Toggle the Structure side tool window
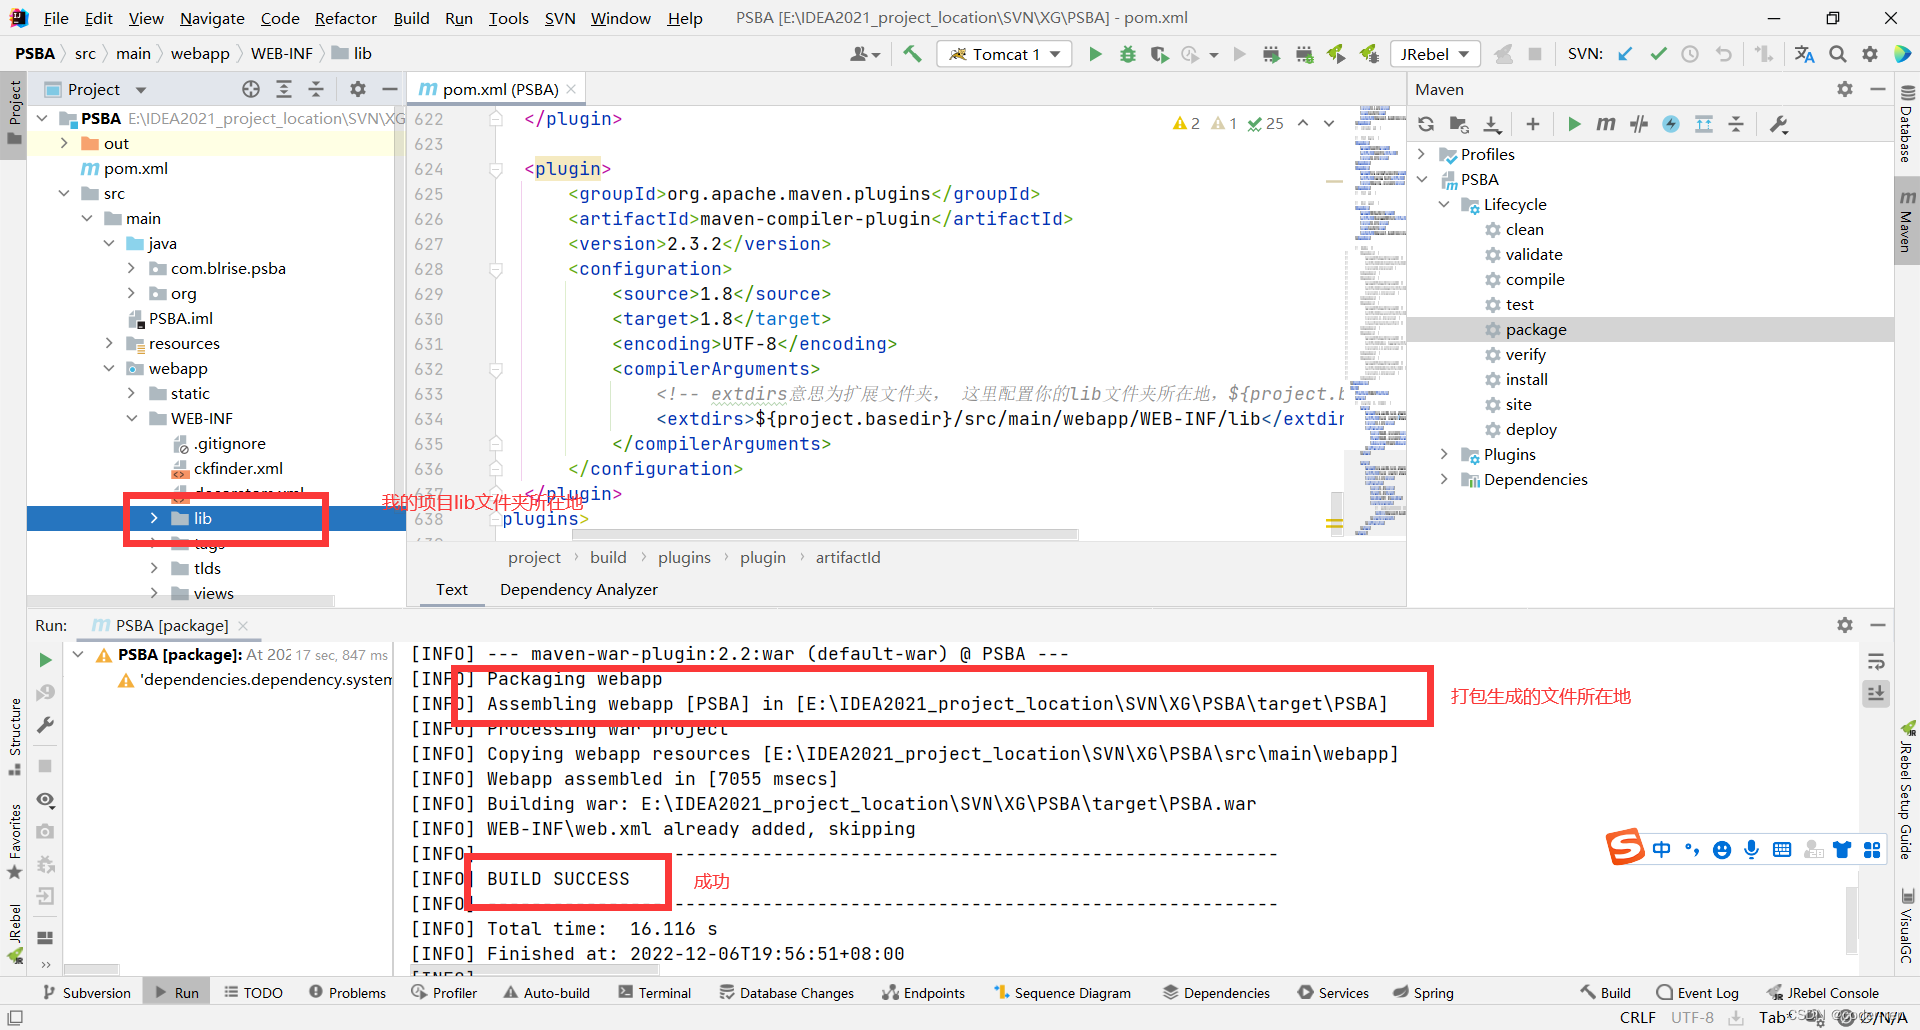Screen dimensions: 1920x1030 [14, 736]
